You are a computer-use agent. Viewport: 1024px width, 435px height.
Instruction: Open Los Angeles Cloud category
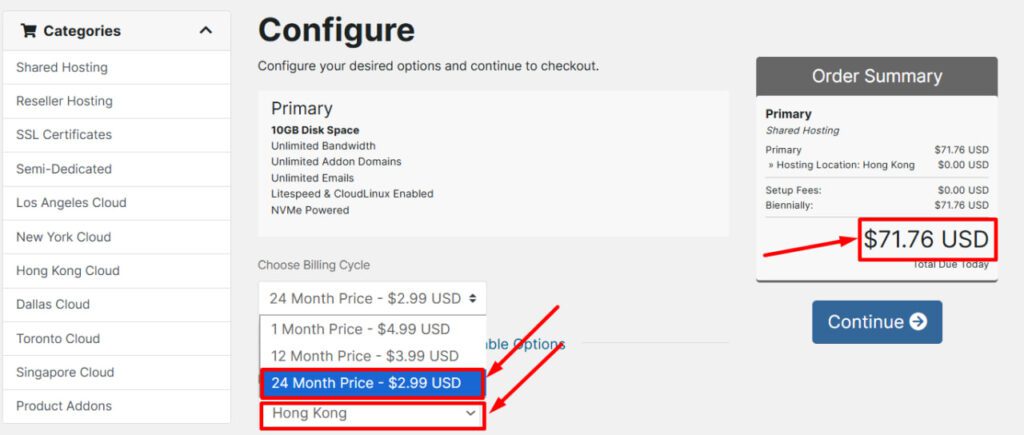pos(71,203)
